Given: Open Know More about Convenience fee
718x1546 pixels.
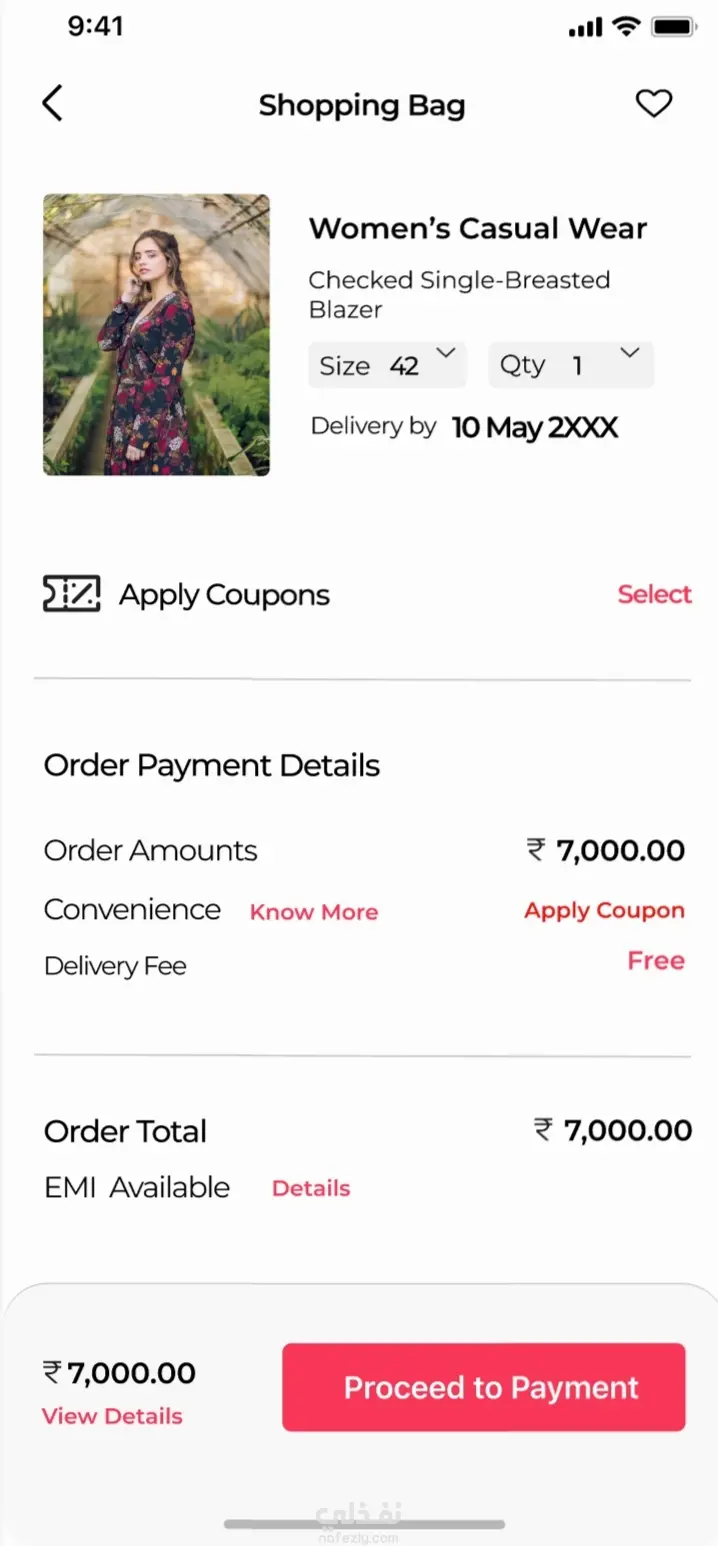Looking at the screenshot, I should point(314,912).
